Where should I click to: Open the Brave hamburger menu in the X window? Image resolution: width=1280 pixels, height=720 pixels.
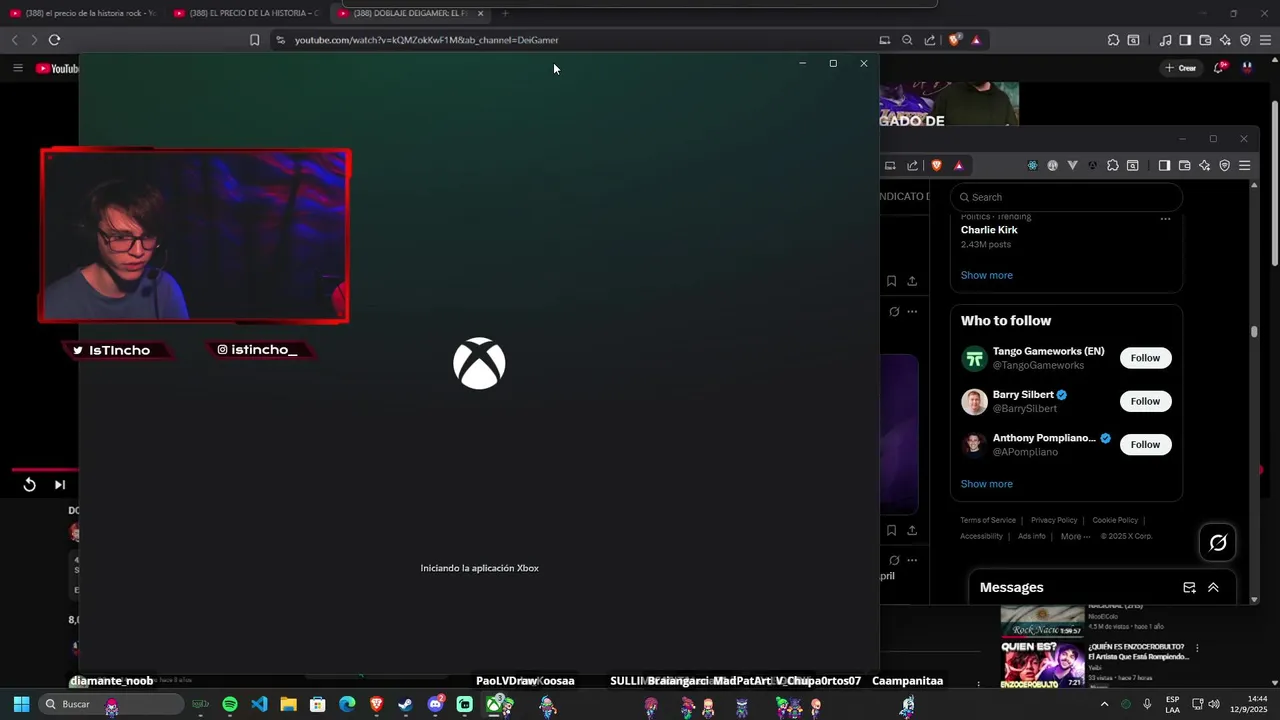click(x=1244, y=165)
